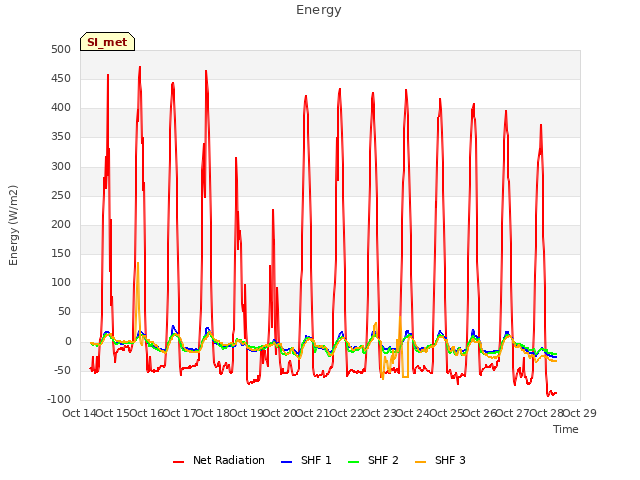
Task: Click the red Net Radiation legend swatch
Action: [178, 462]
